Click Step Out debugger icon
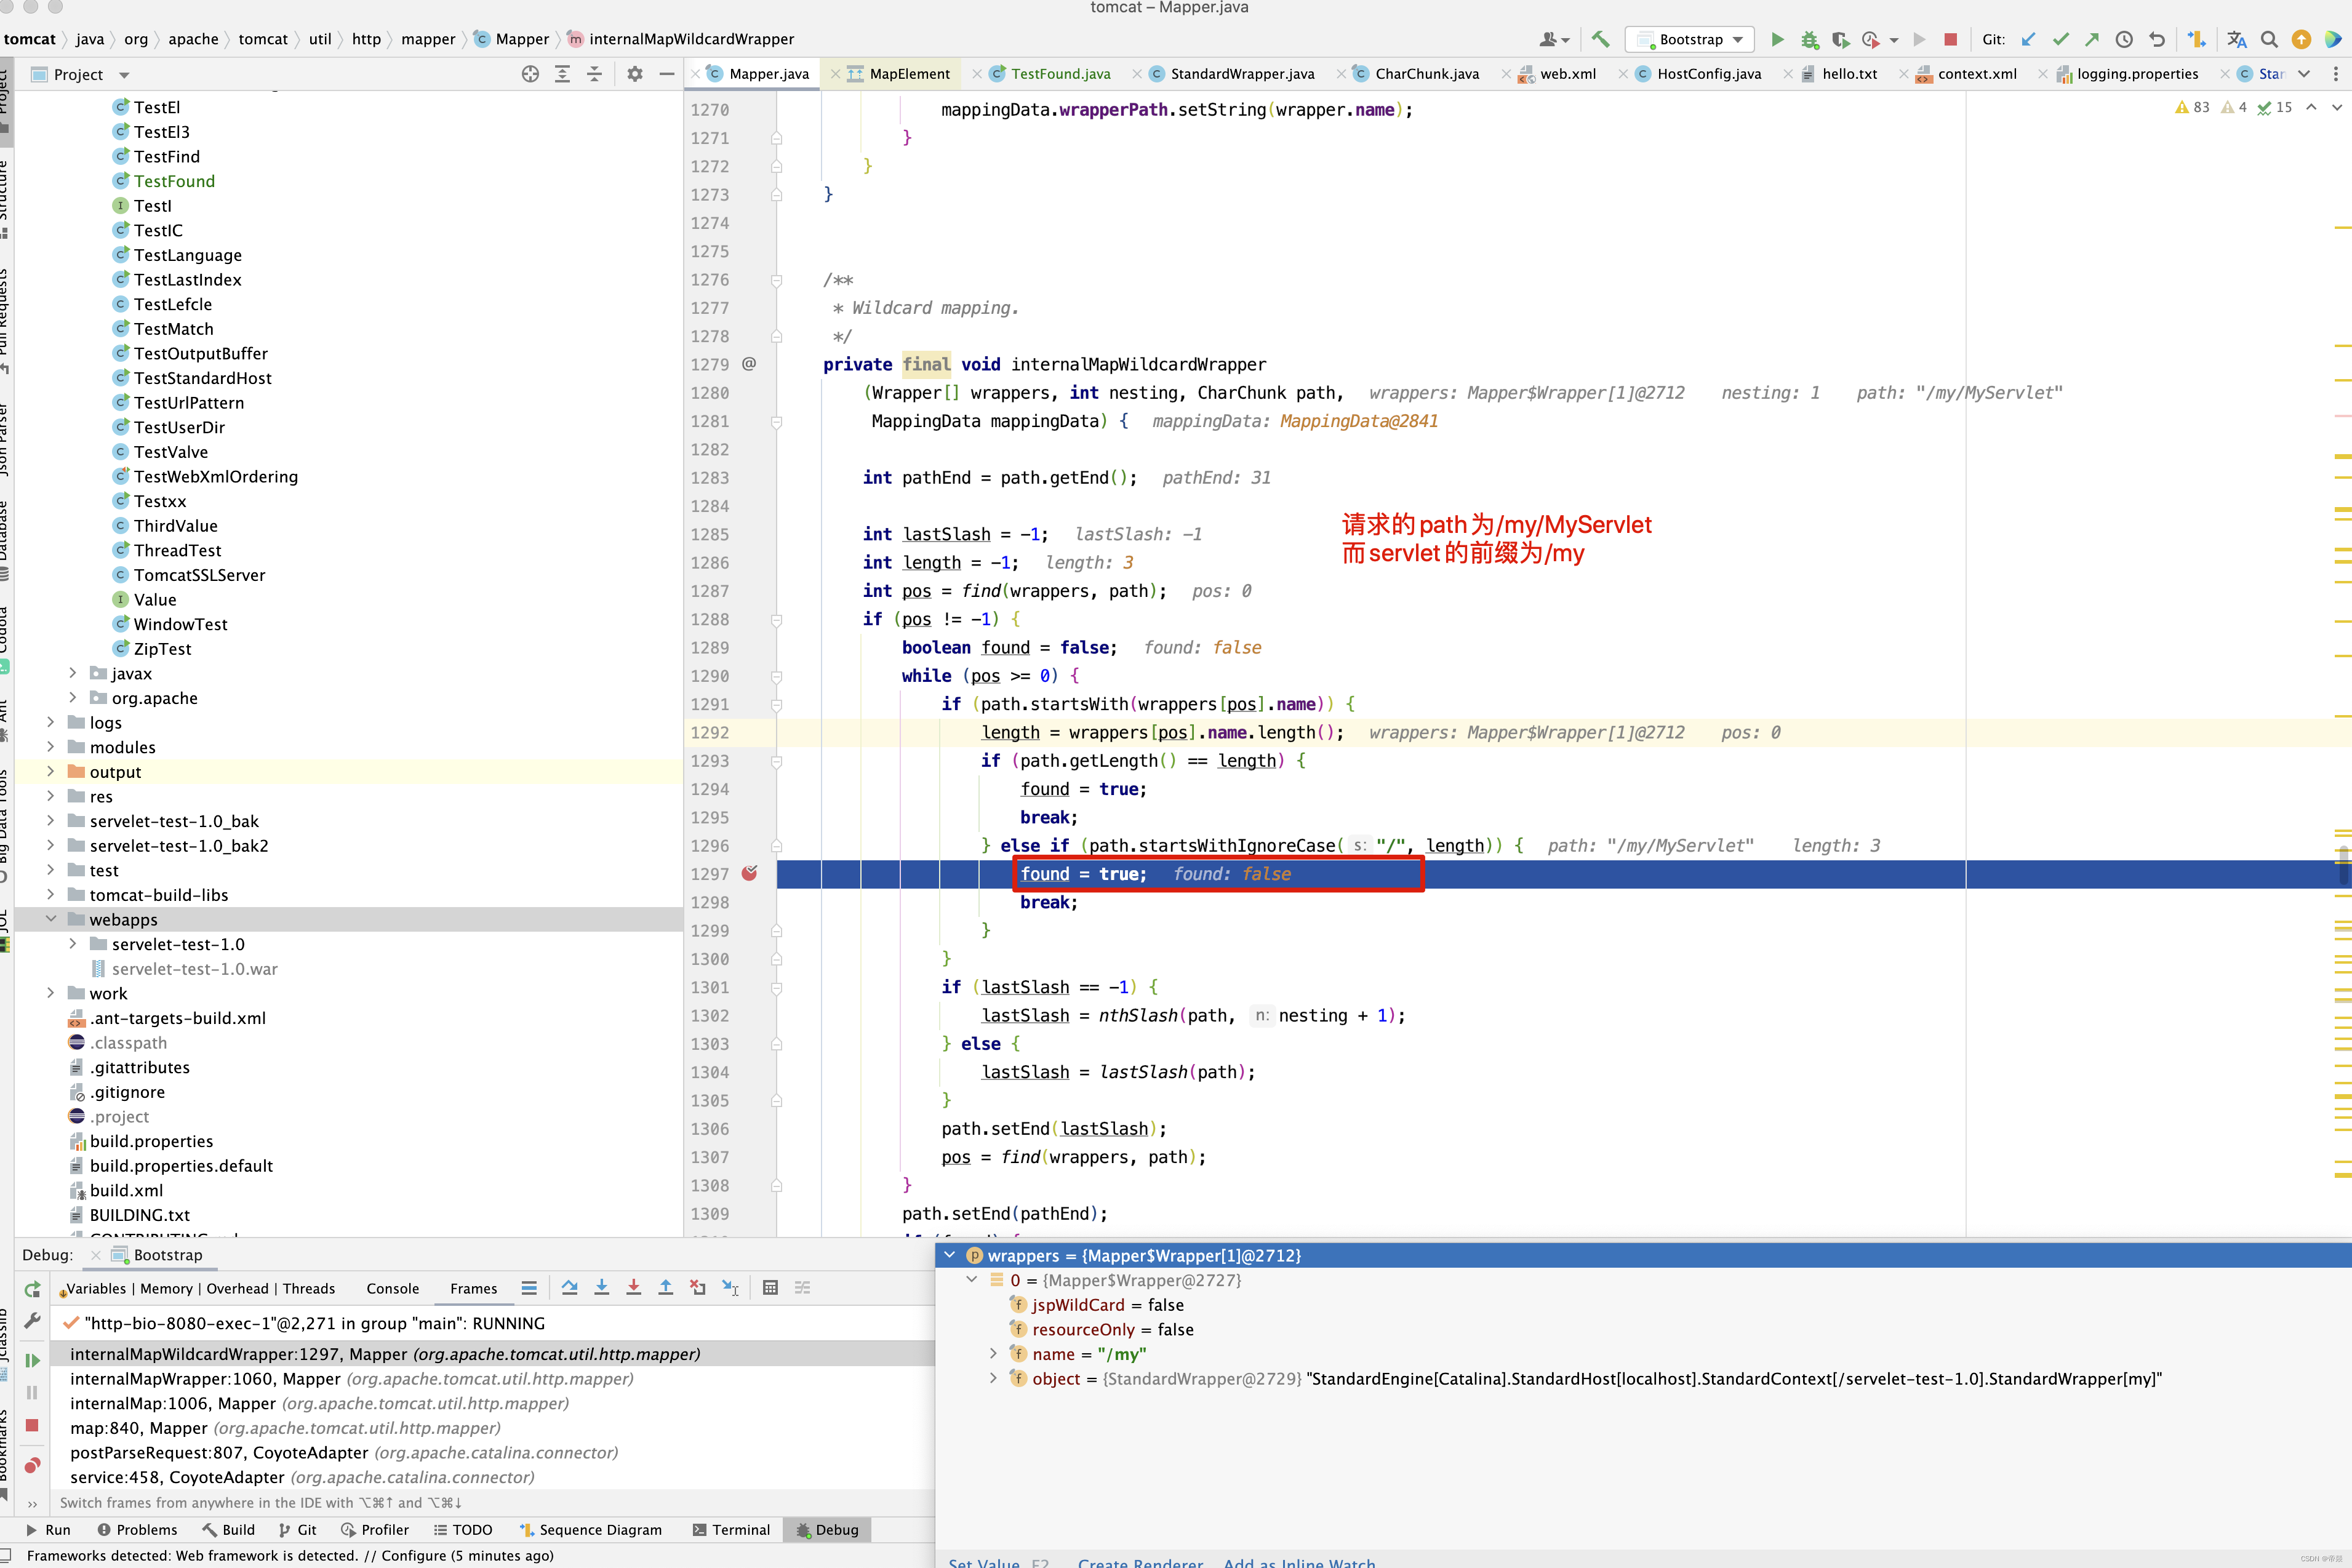 pyautogui.click(x=665, y=1288)
